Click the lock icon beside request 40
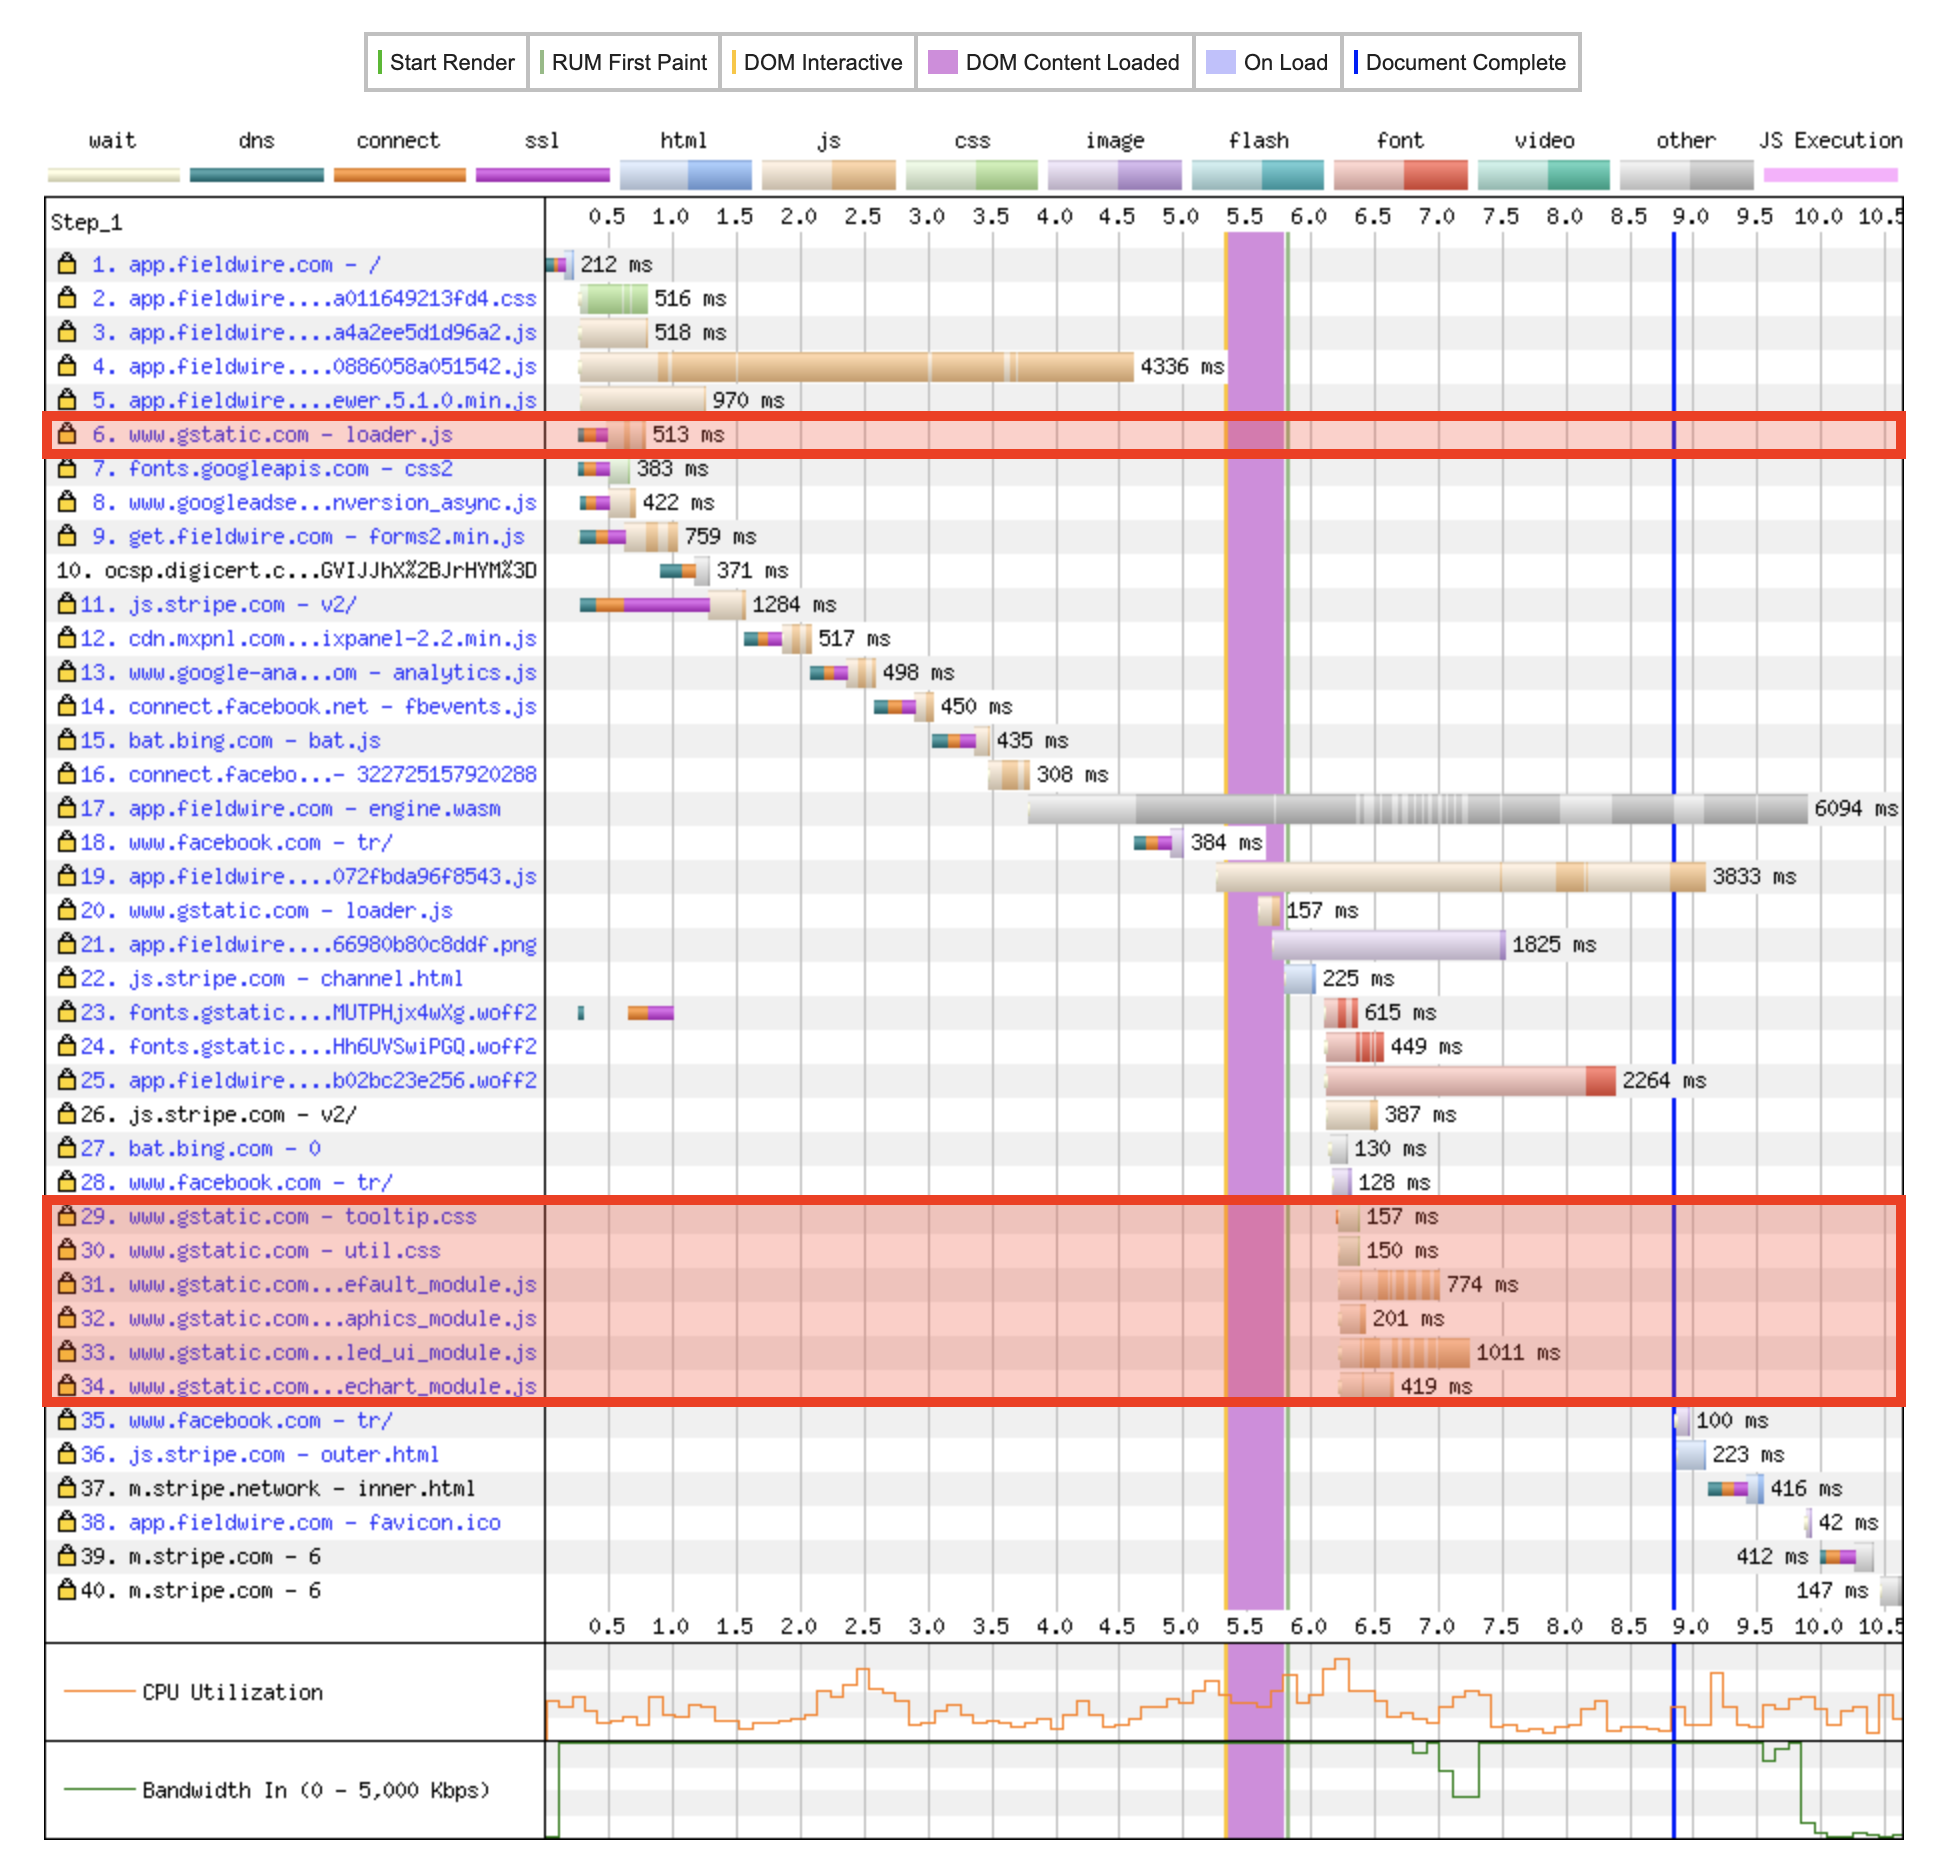Screen dimensions: 1948x1870 (x=67, y=1590)
